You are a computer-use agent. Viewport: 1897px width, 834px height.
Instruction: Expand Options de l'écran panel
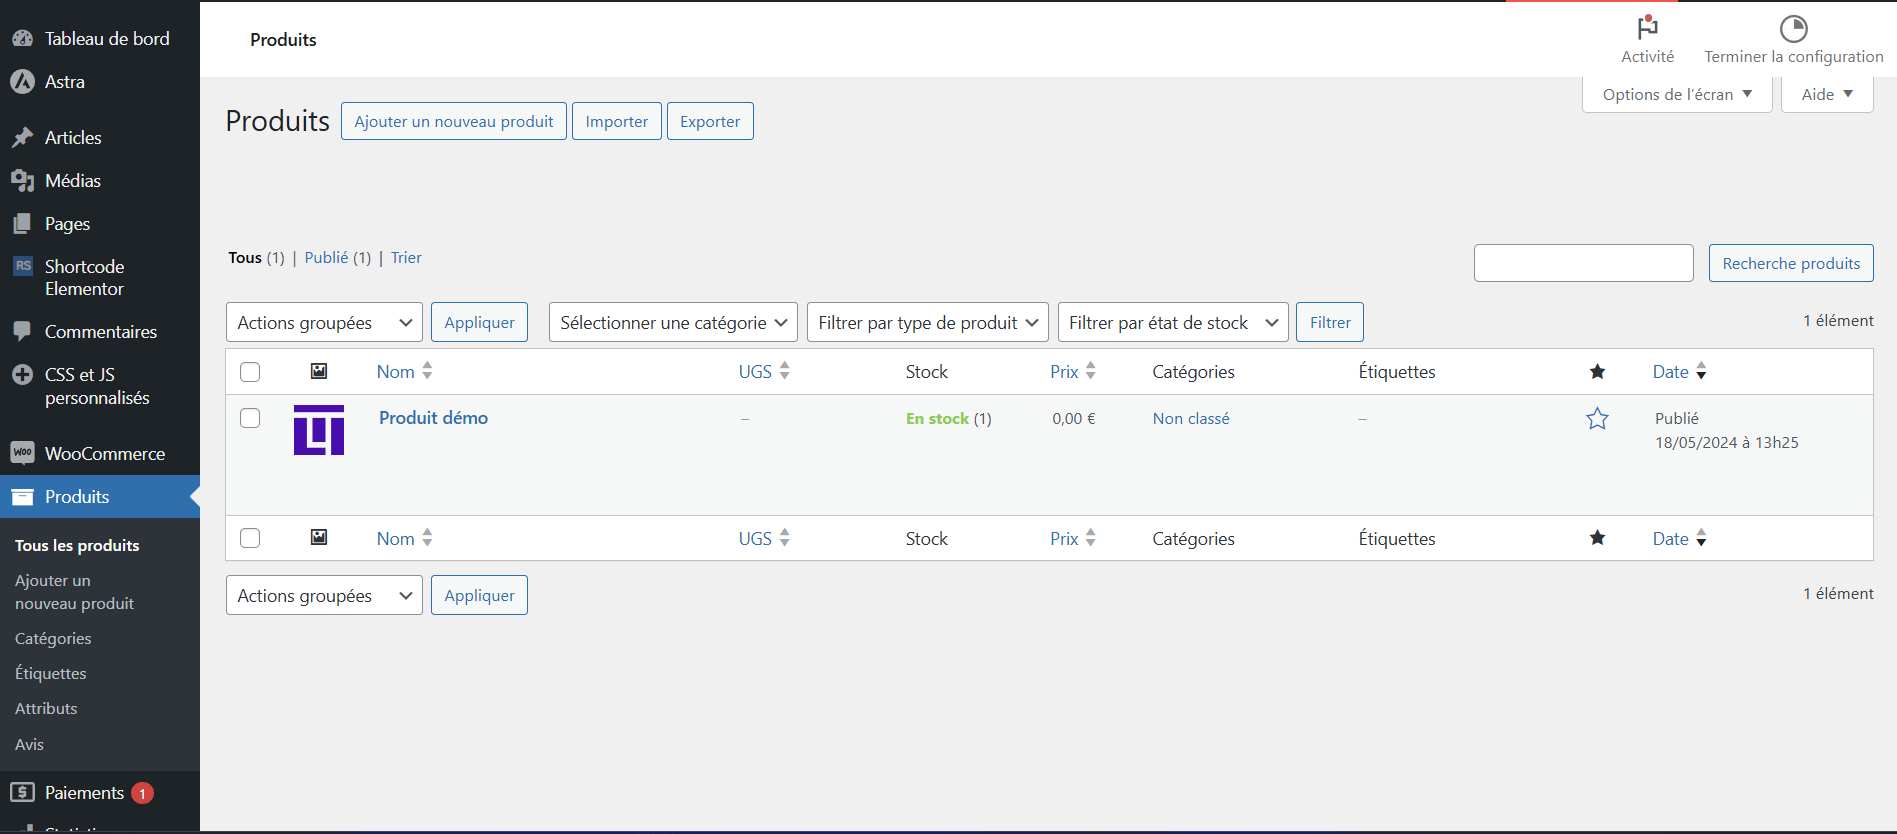(1677, 94)
